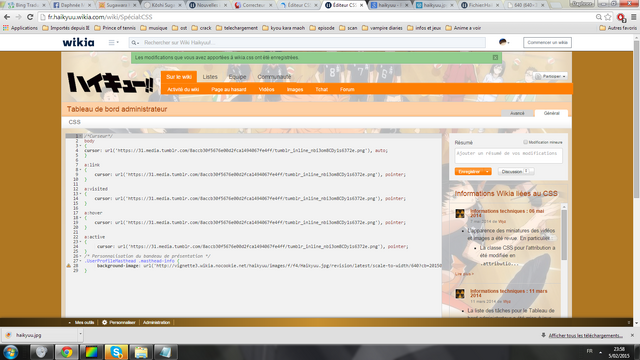Open the Communauté navigation menu
The height and width of the screenshot is (360, 640).
[x=274, y=77]
